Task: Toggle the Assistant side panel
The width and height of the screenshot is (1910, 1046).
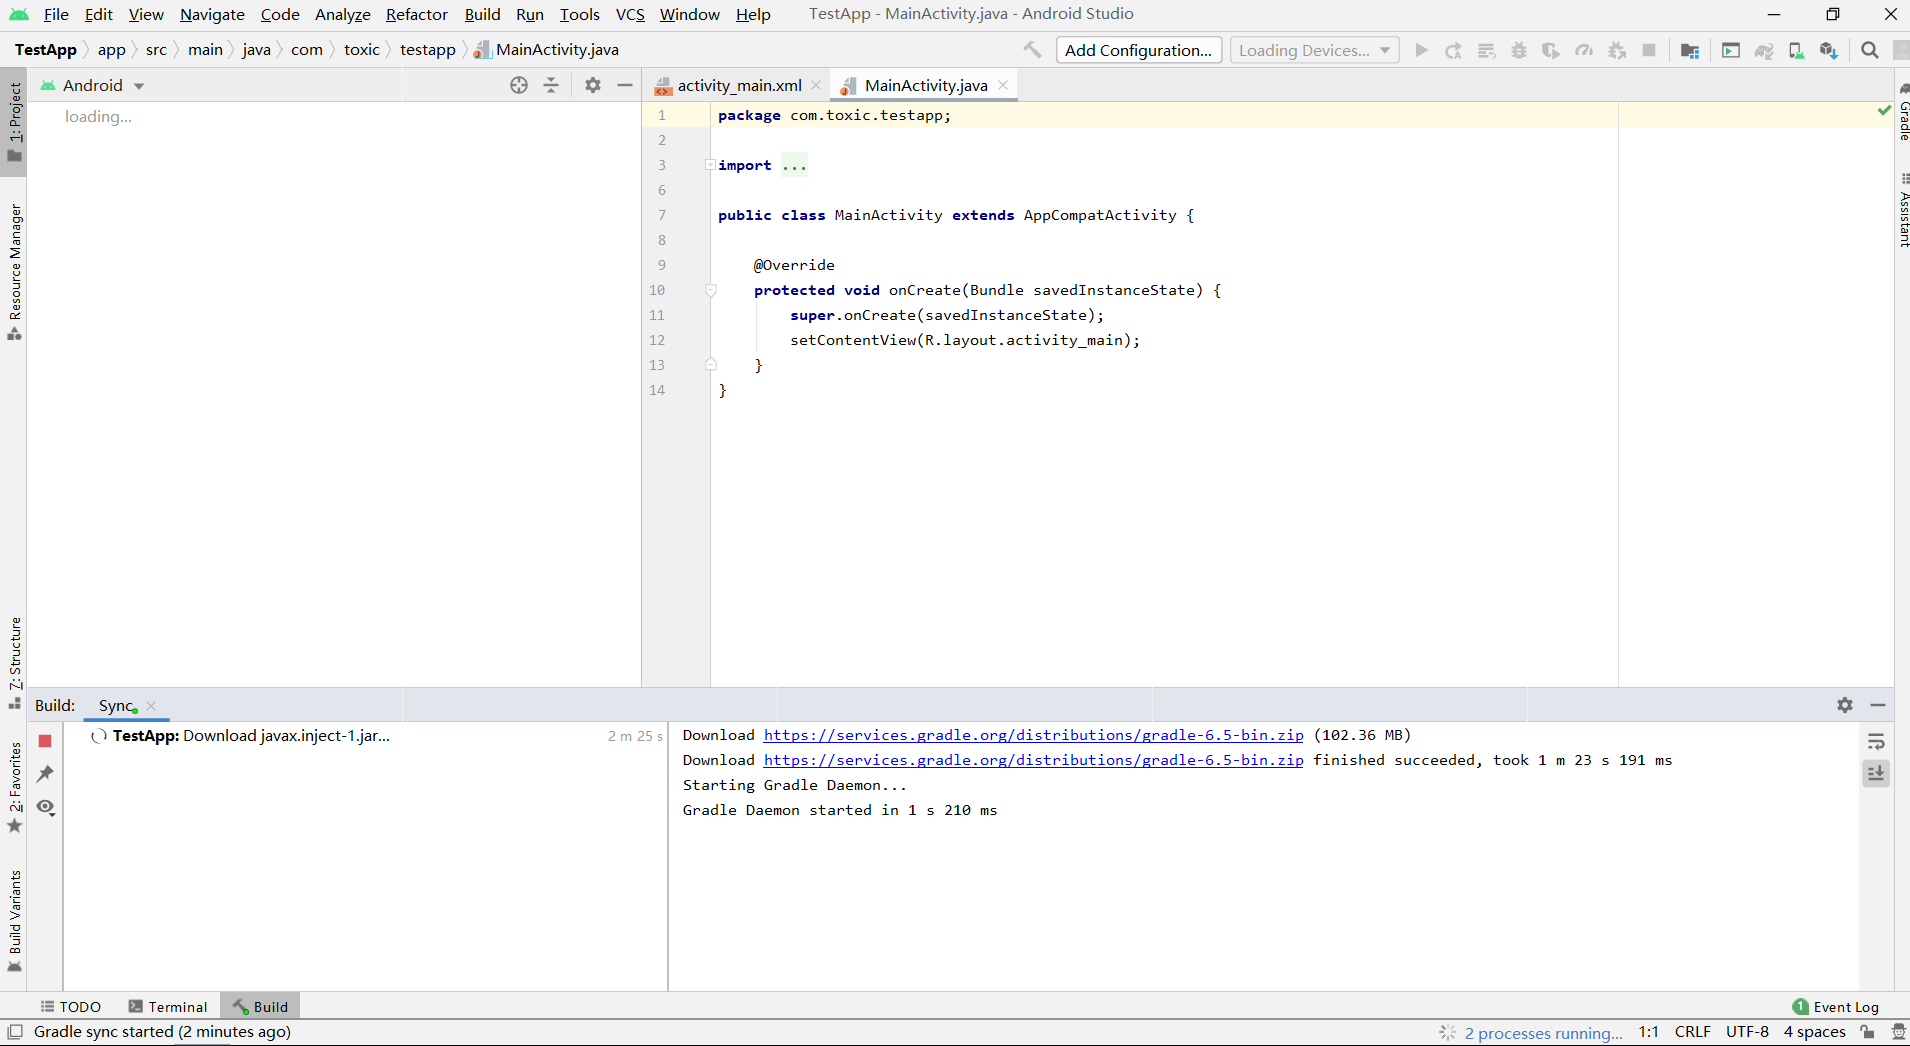Action: 1902,211
